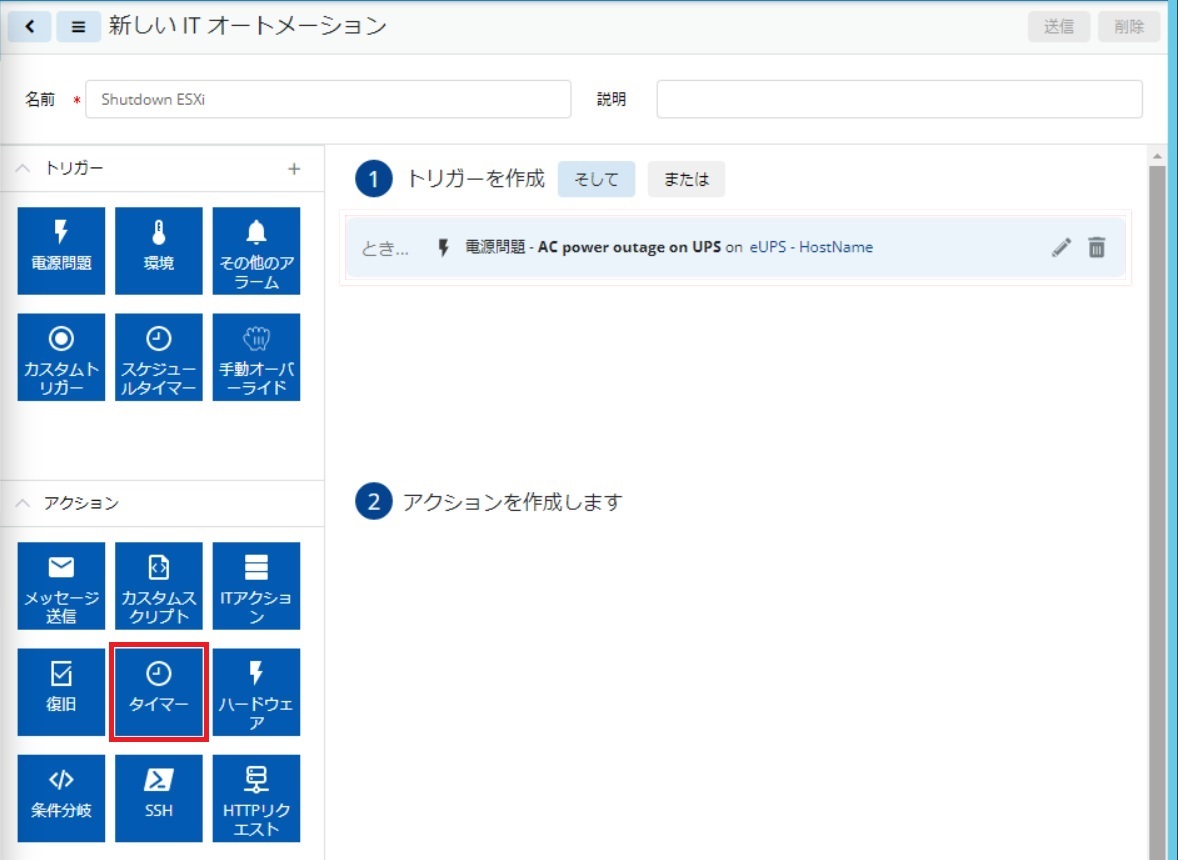
Task: Edit the power outage trigger with pencil icon
Action: [x=1061, y=248]
